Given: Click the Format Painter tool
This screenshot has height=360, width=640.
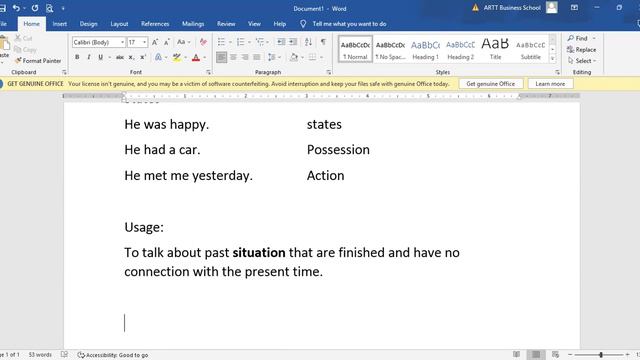Looking at the screenshot, I should tap(38, 60).
